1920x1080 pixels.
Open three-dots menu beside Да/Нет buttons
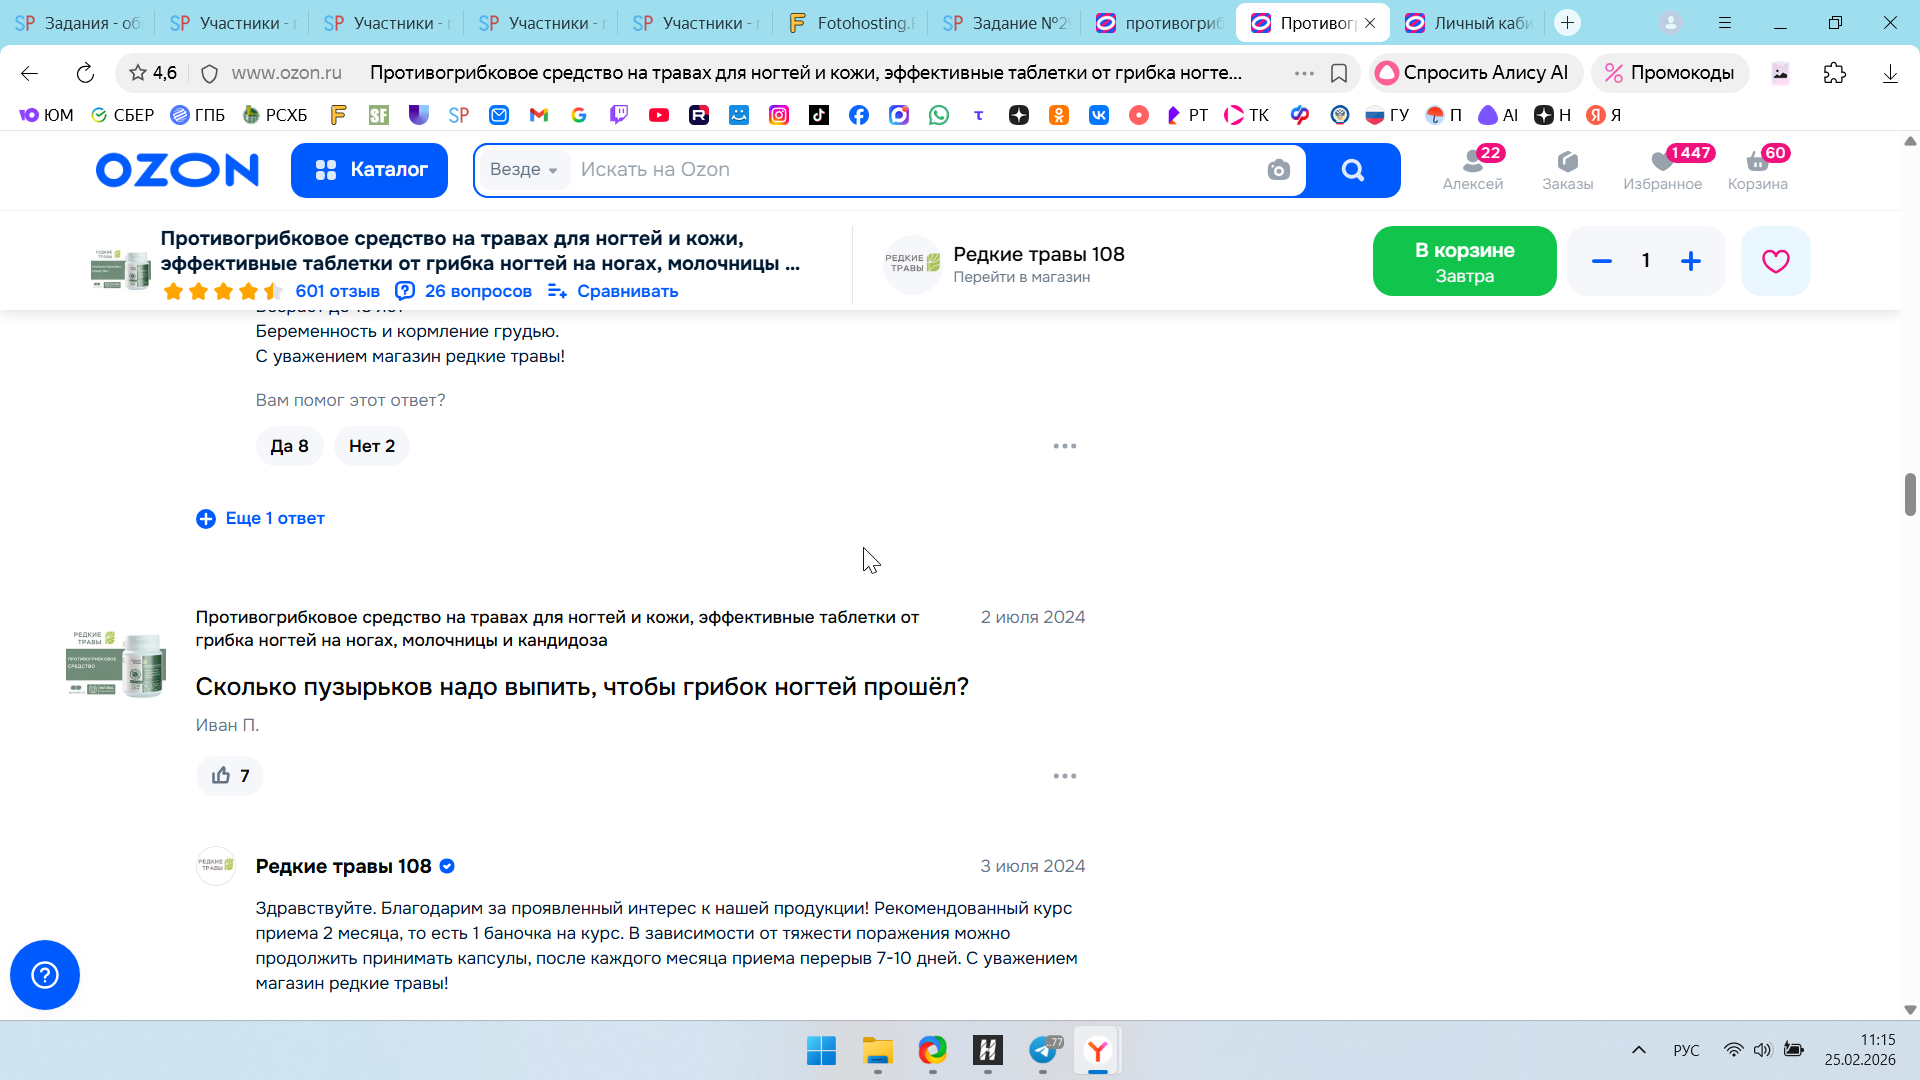tap(1064, 446)
